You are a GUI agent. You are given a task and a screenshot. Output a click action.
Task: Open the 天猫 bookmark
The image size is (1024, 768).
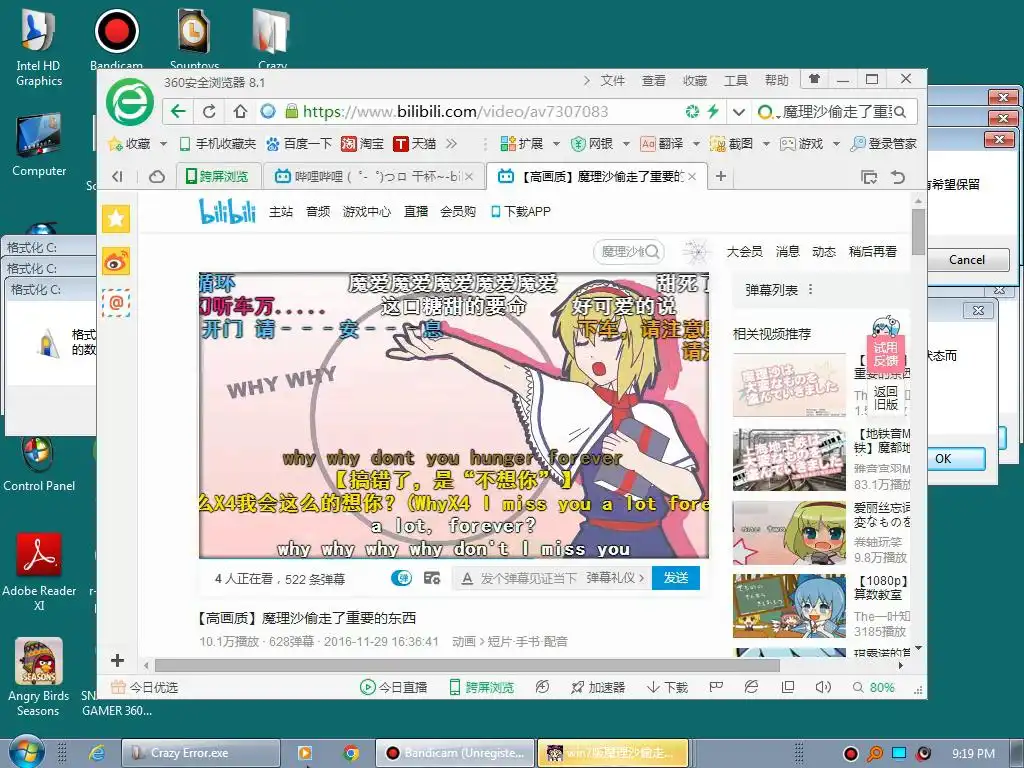[415, 144]
